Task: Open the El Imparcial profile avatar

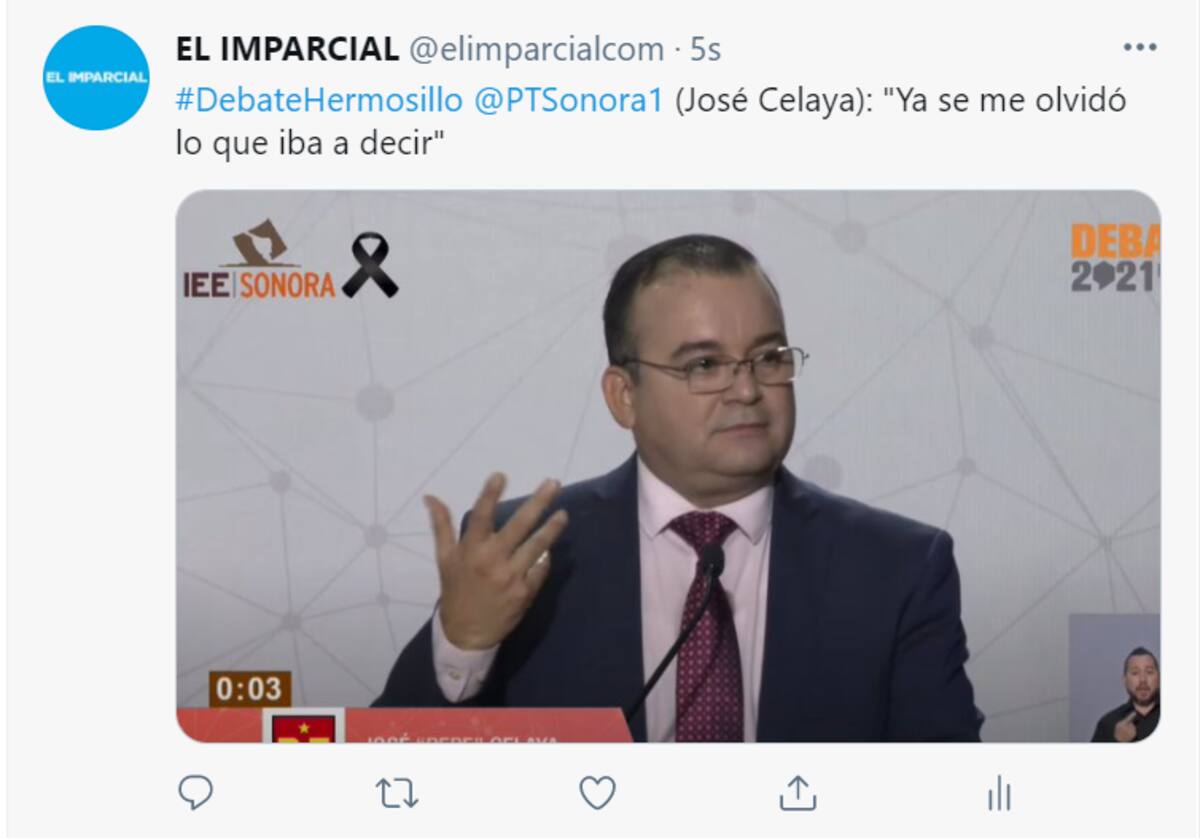Action: [x=96, y=78]
